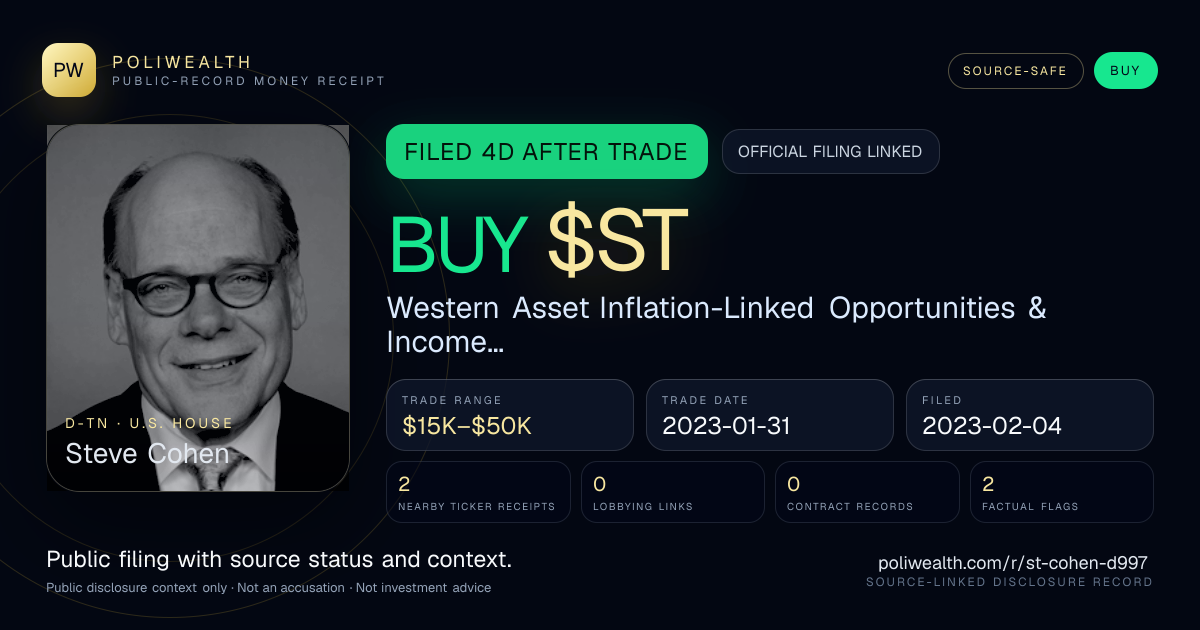Open the Lobbying Links tile
The height and width of the screenshot is (630, 1200).
tap(673, 492)
